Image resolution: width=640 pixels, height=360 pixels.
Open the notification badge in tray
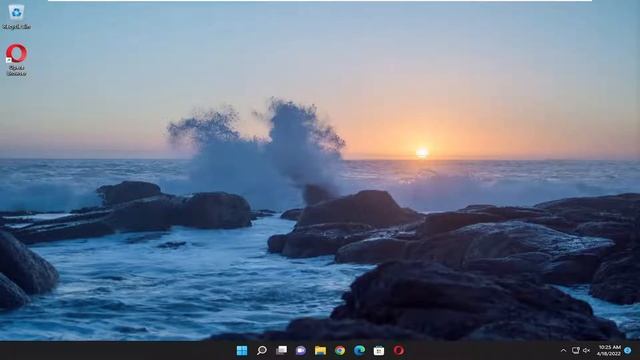tap(628, 350)
